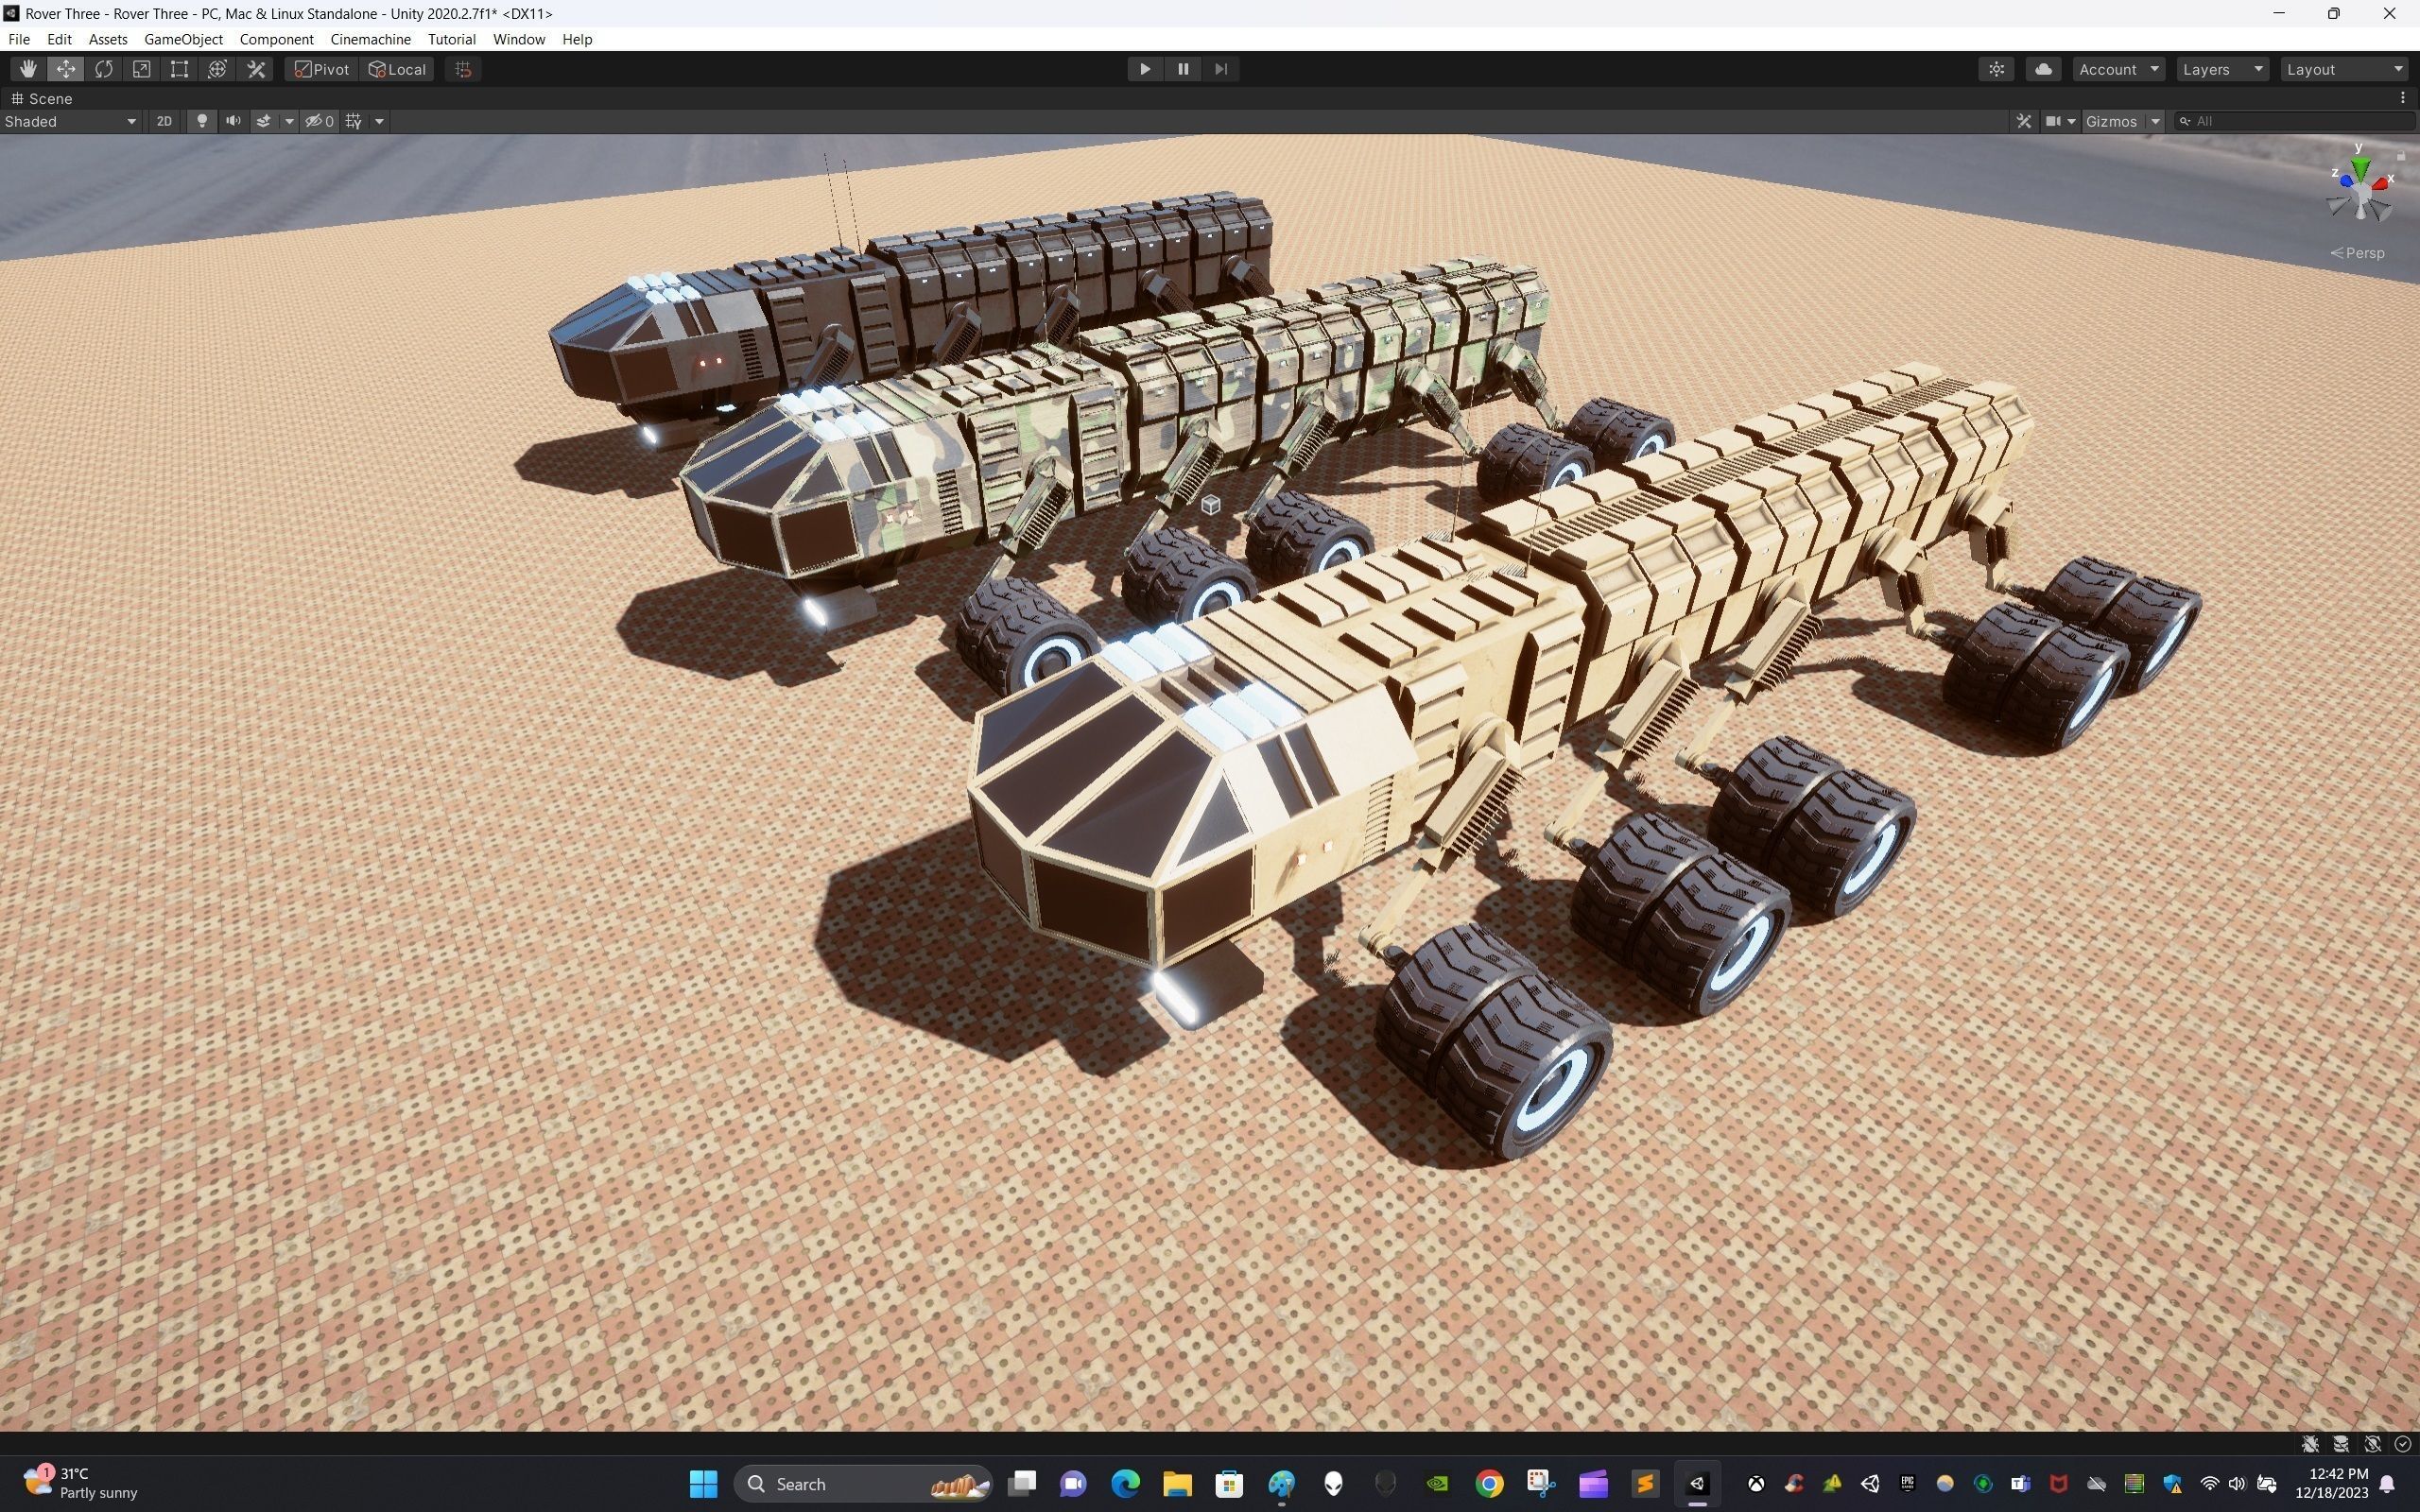
Task: Select the Scene tab
Action: [41, 98]
